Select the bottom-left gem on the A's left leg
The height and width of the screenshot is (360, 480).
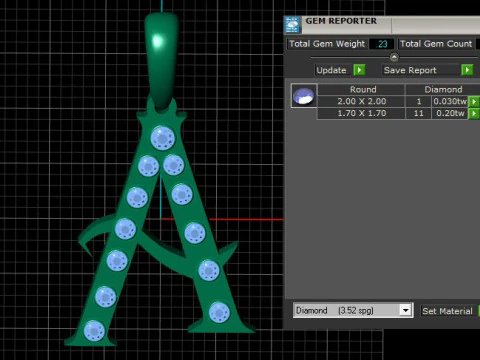pos(94,330)
